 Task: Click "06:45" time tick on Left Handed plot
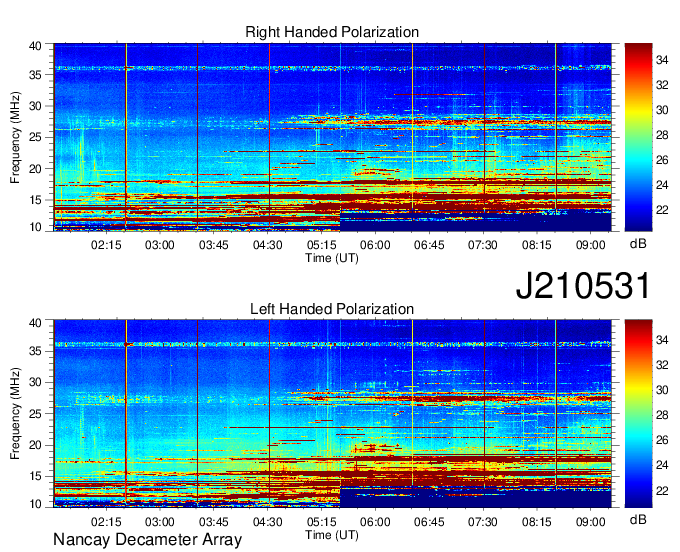coord(429,522)
